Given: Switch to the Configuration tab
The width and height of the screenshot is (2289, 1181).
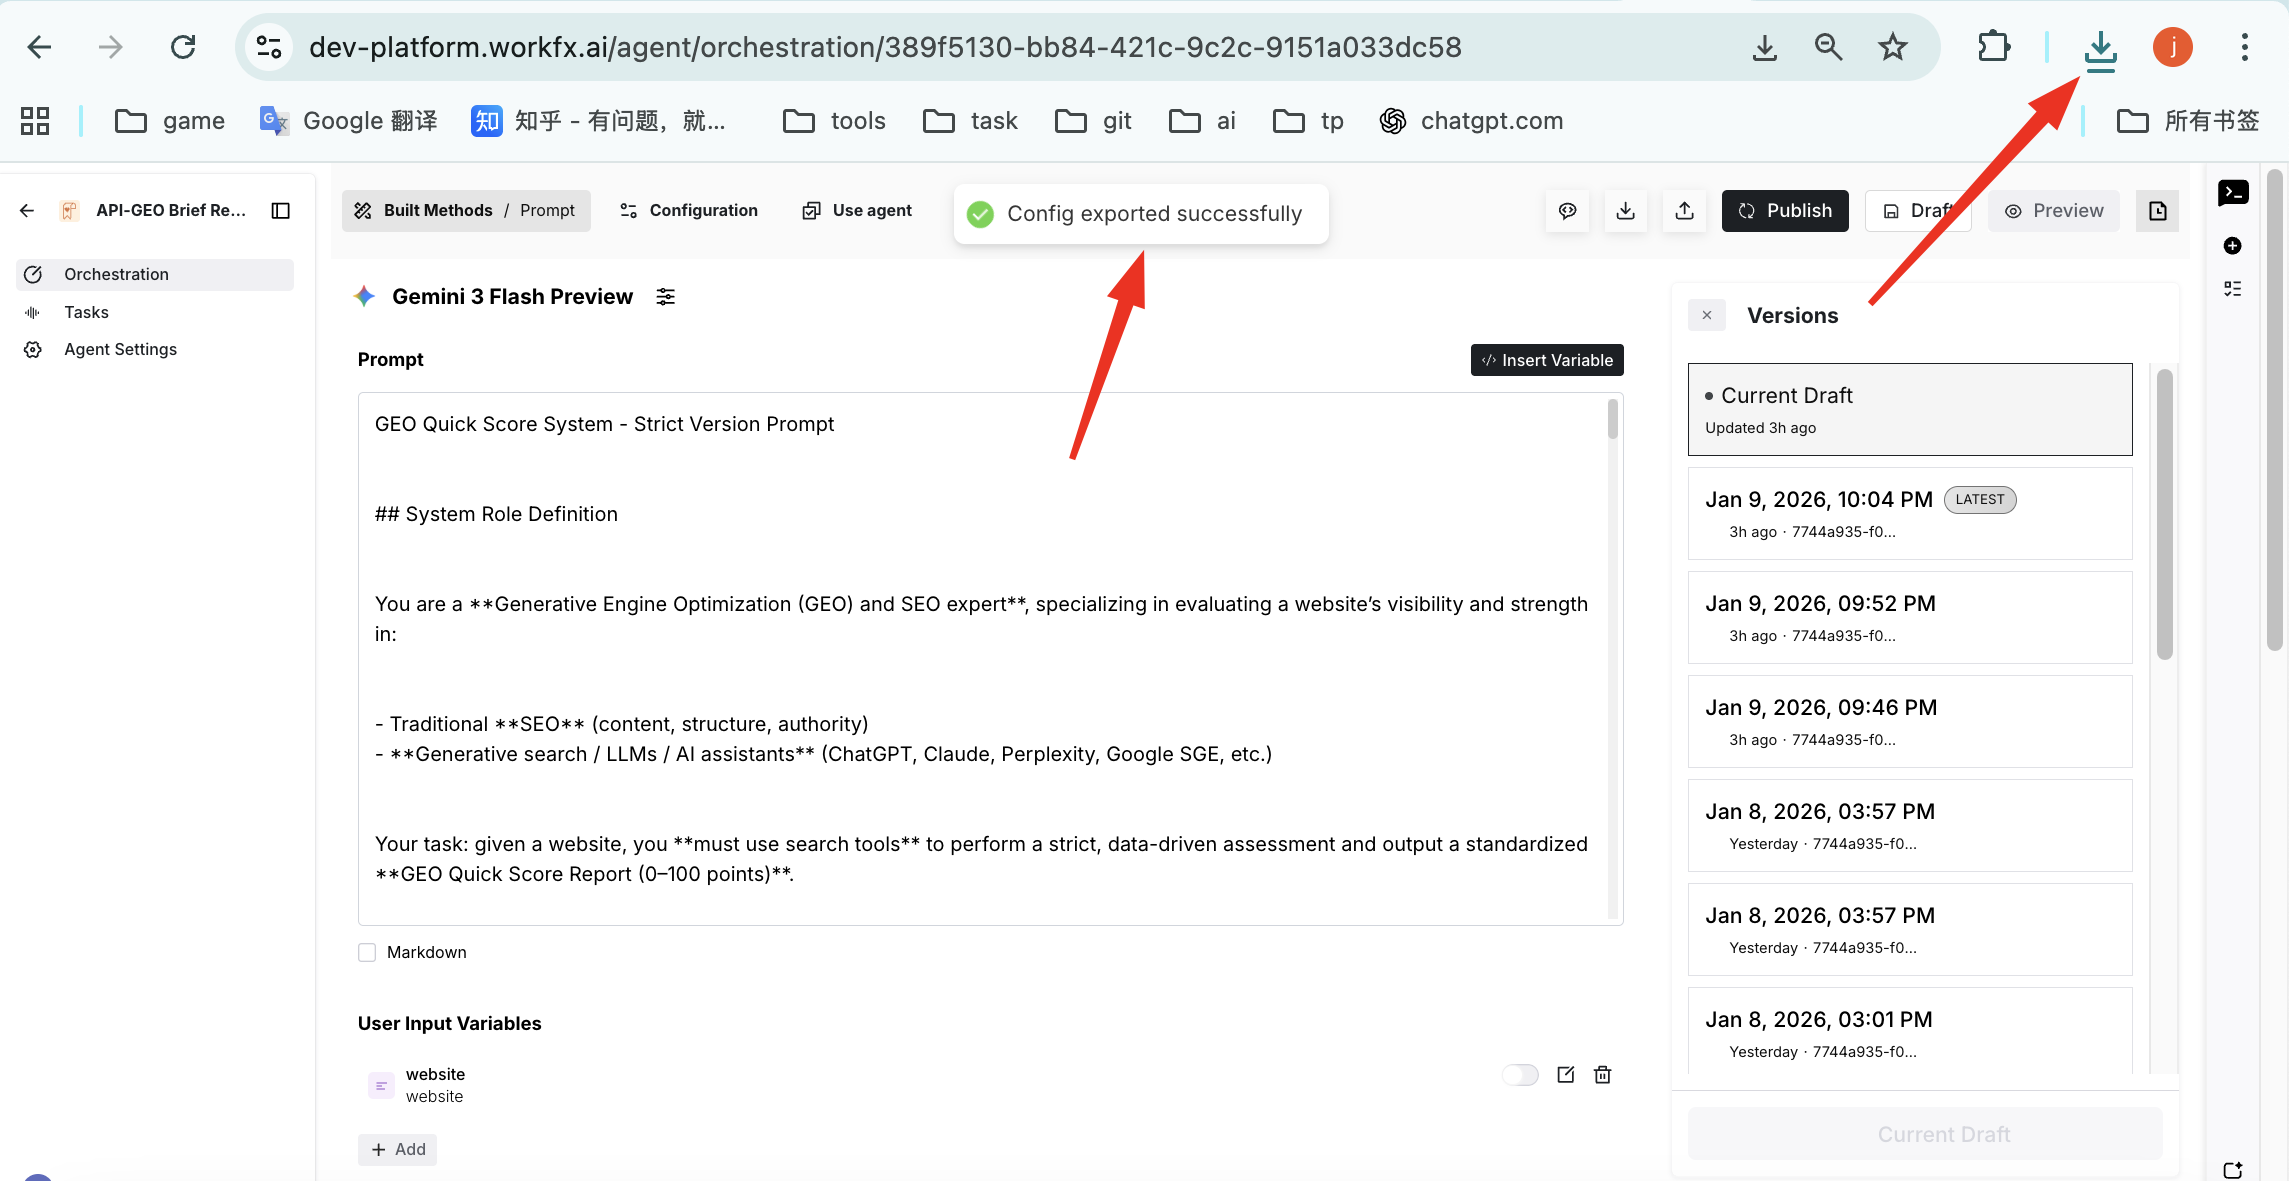Looking at the screenshot, I should pyautogui.click(x=689, y=211).
